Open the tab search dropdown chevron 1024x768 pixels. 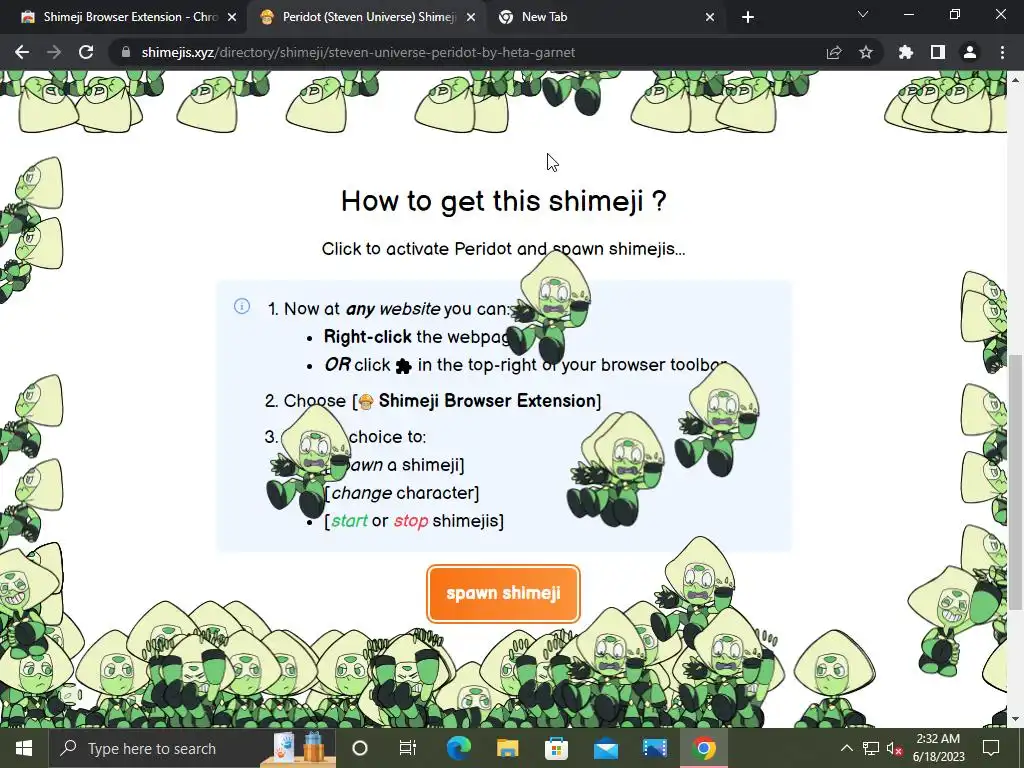click(863, 14)
